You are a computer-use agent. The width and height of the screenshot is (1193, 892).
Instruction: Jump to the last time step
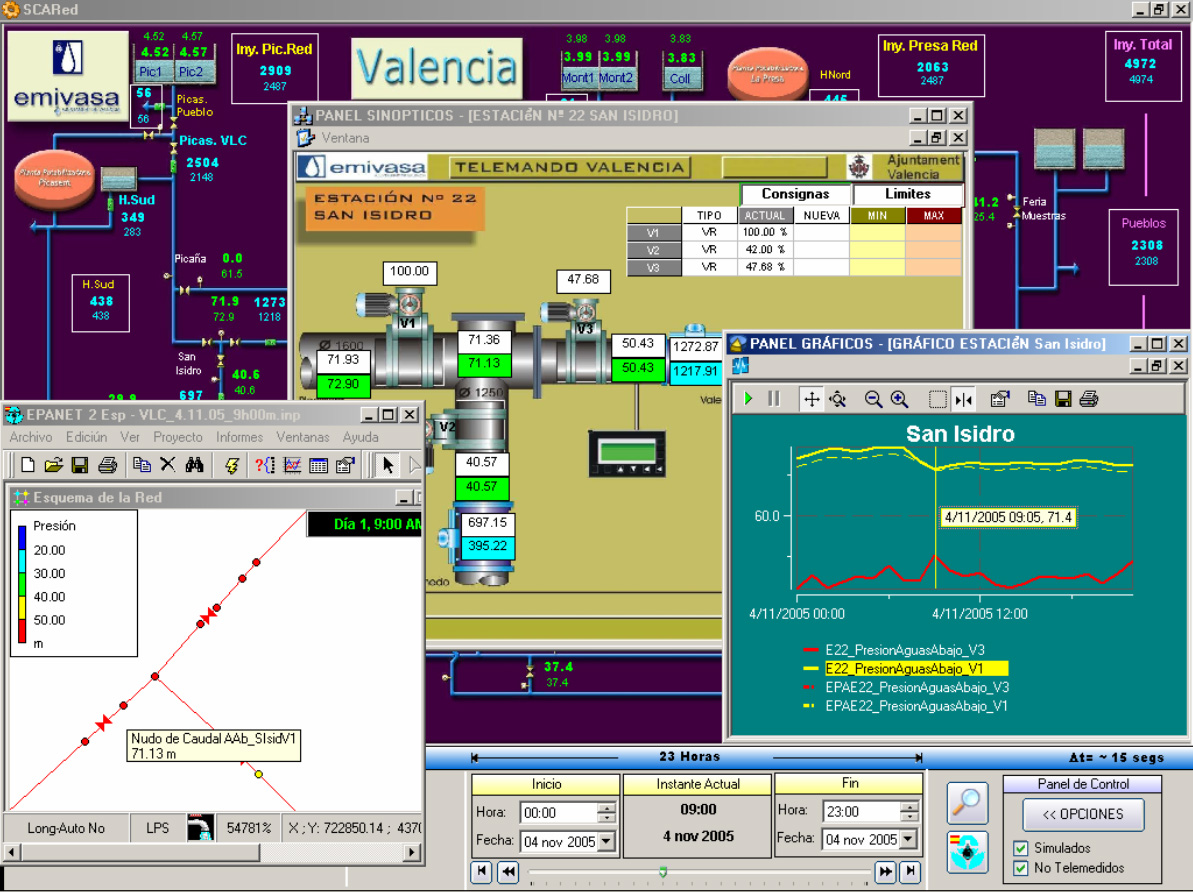(911, 872)
